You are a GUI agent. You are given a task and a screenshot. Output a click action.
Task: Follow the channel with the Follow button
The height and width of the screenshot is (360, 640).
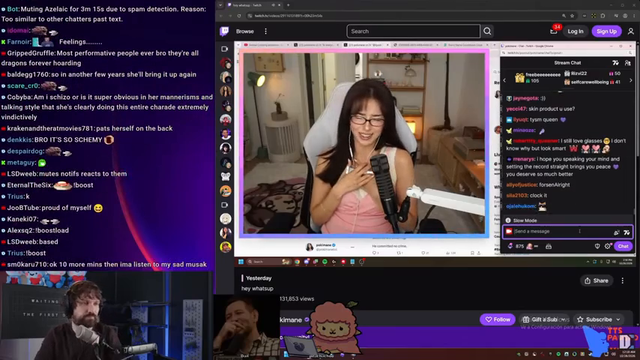498,320
